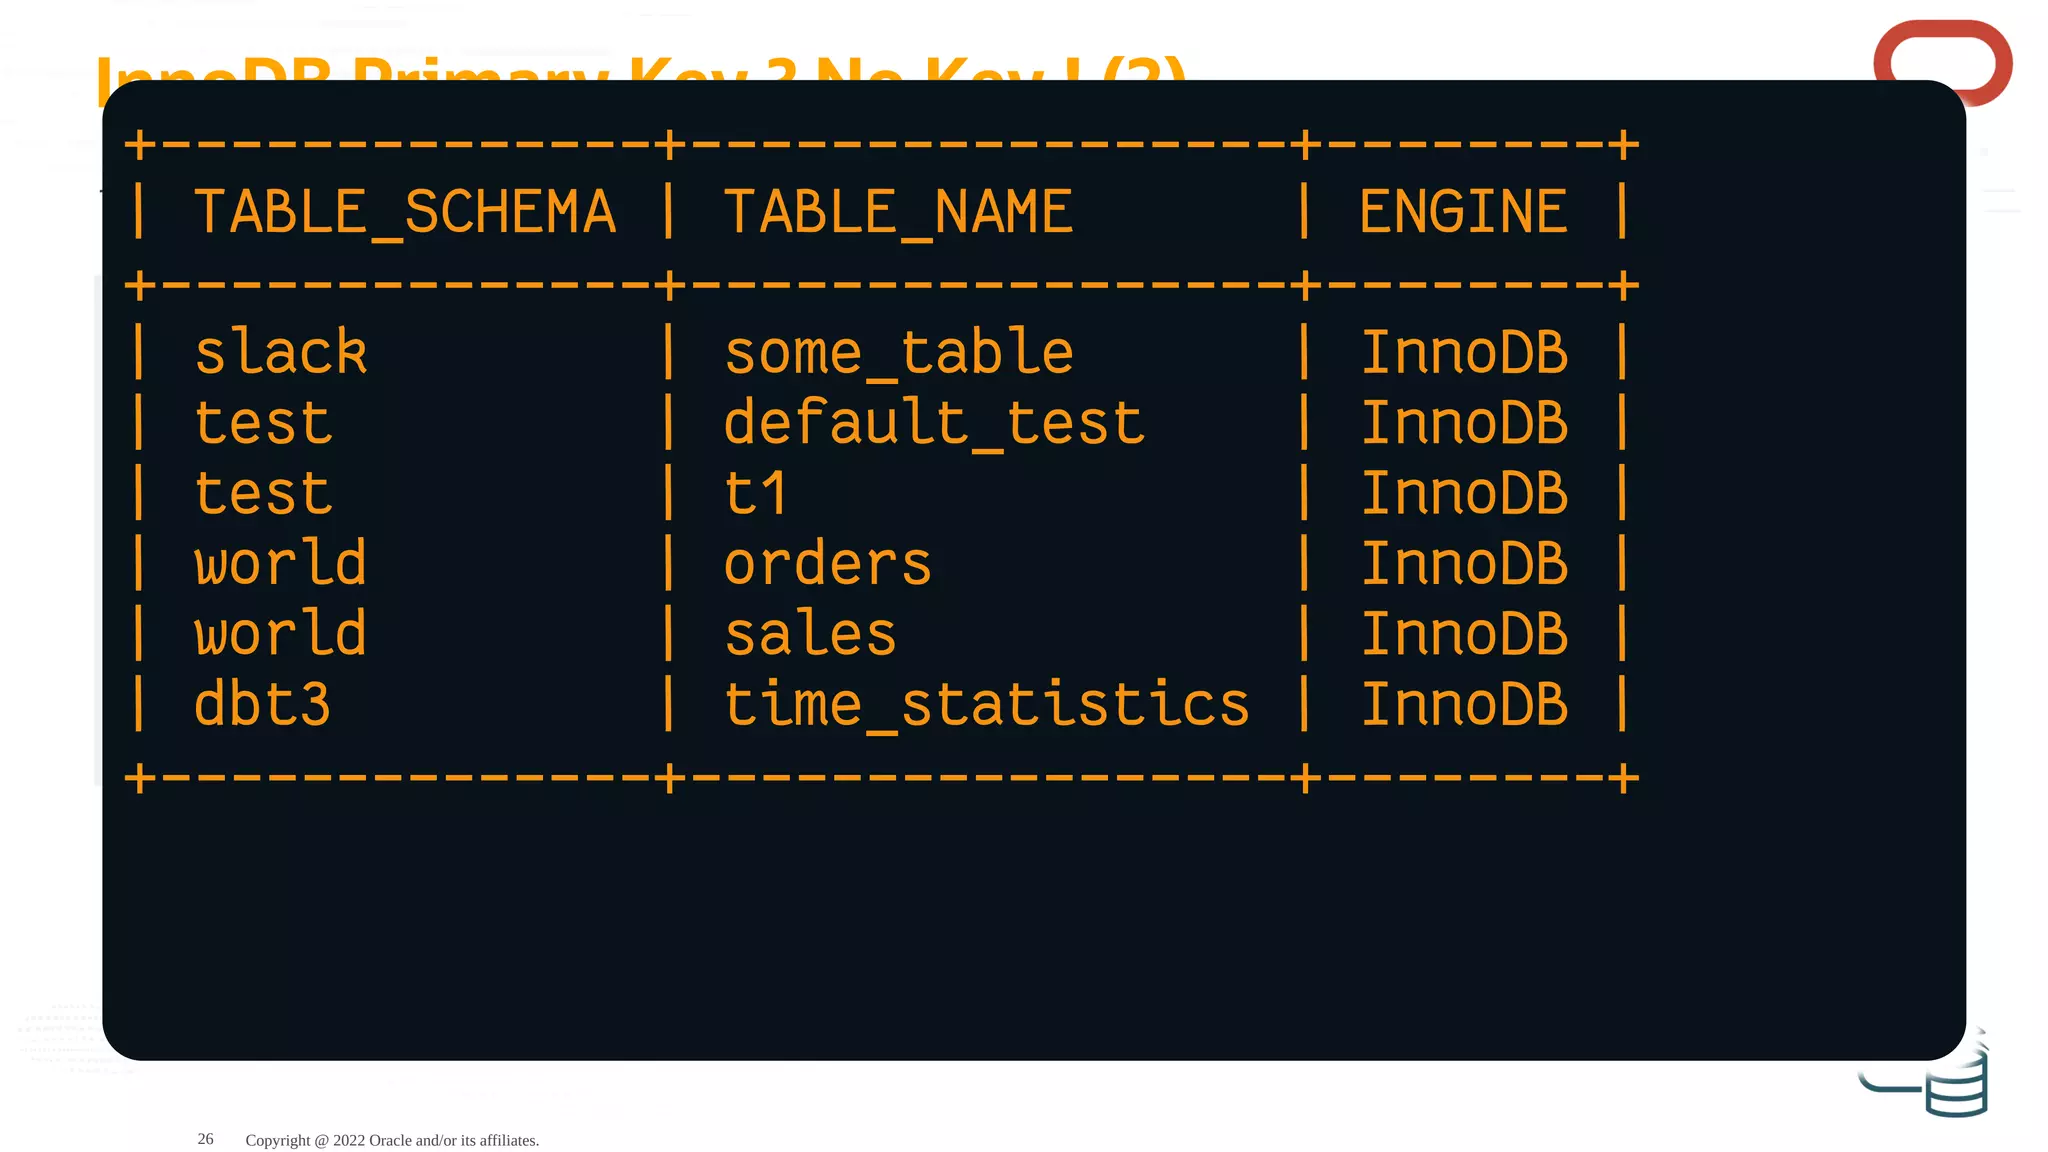Click InnoDB in the orders row
The width and height of the screenshot is (2048, 1152).
click(x=1464, y=563)
